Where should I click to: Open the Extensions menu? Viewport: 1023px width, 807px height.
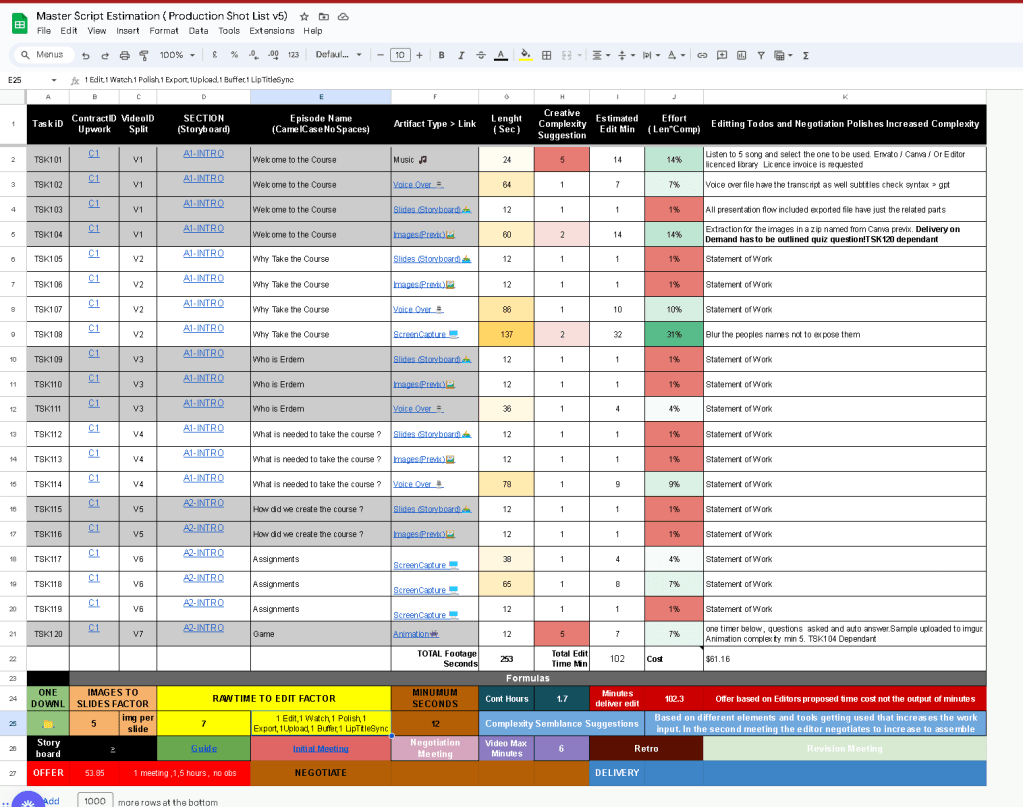click(x=271, y=31)
